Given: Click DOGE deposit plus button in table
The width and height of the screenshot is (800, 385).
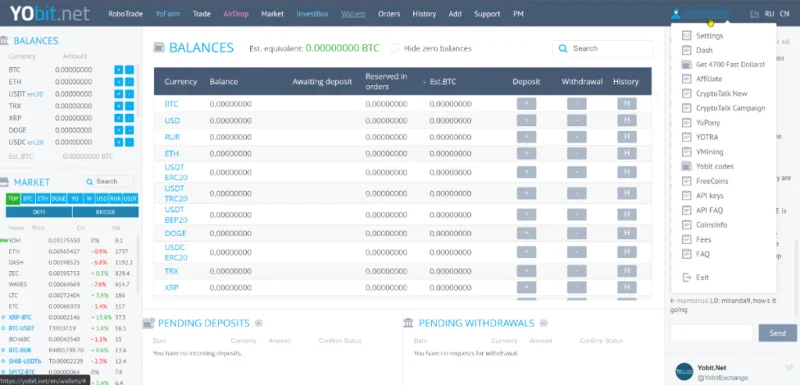Looking at the screenshot, I should point(526,233).
